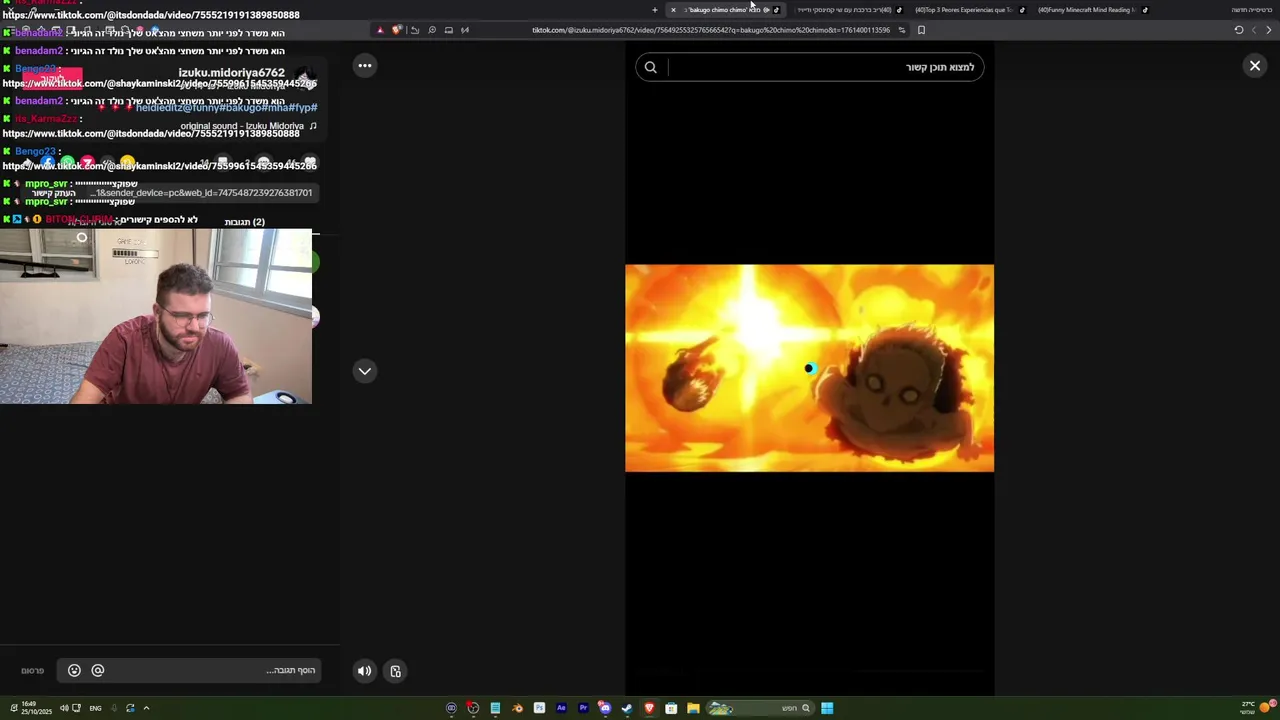The height and width of the screenshot is (720, 1280).
Task: Click the Brave Rewards triangle icon
Action: point(380,30)
